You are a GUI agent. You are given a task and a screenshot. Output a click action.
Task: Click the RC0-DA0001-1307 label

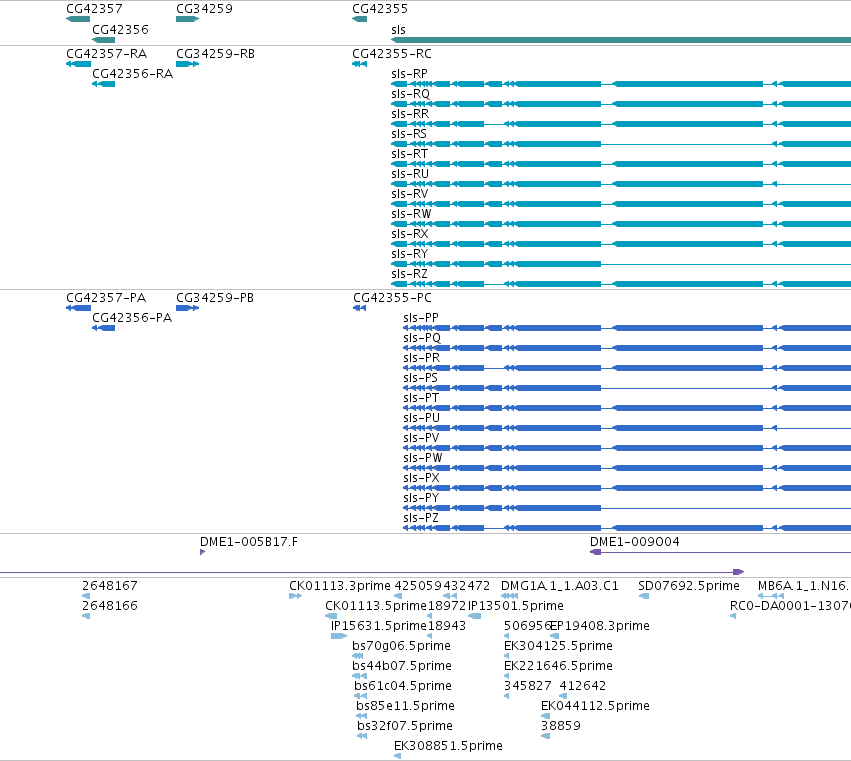click(790, 606)
